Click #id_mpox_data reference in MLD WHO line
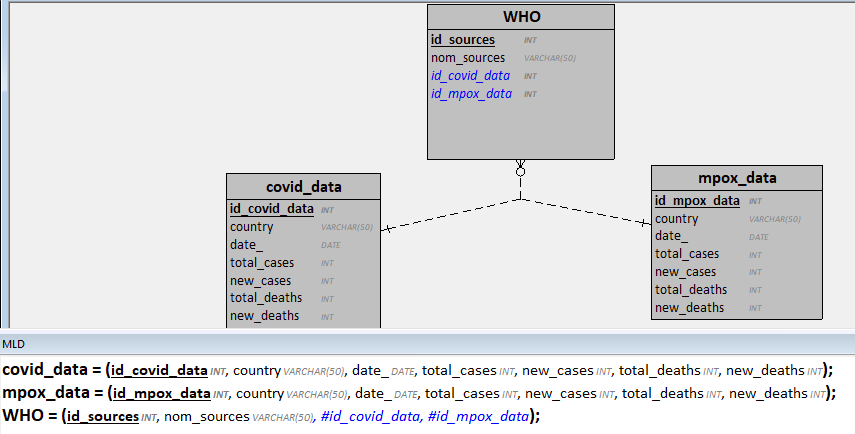855x434 pixels. coord(478,417)
